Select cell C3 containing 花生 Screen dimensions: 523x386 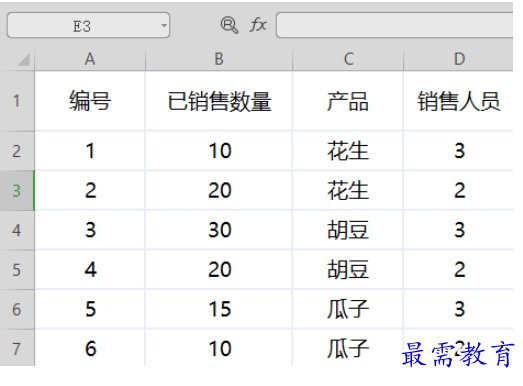(348, 190)
